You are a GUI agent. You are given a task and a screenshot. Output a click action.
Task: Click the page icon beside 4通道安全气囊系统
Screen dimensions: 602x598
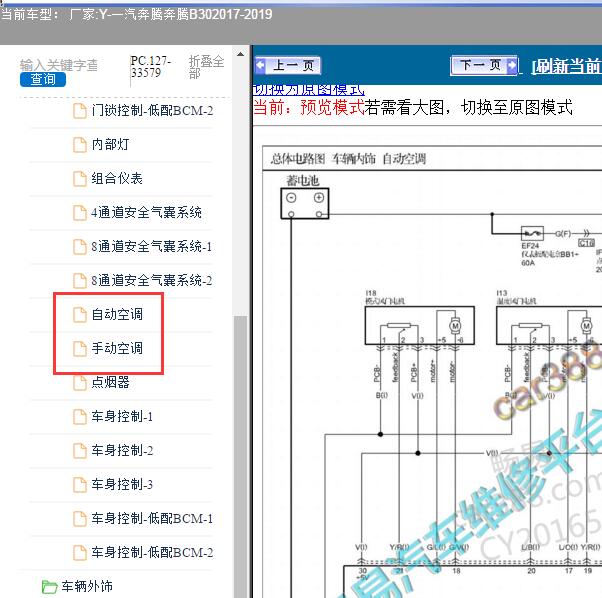80,213
